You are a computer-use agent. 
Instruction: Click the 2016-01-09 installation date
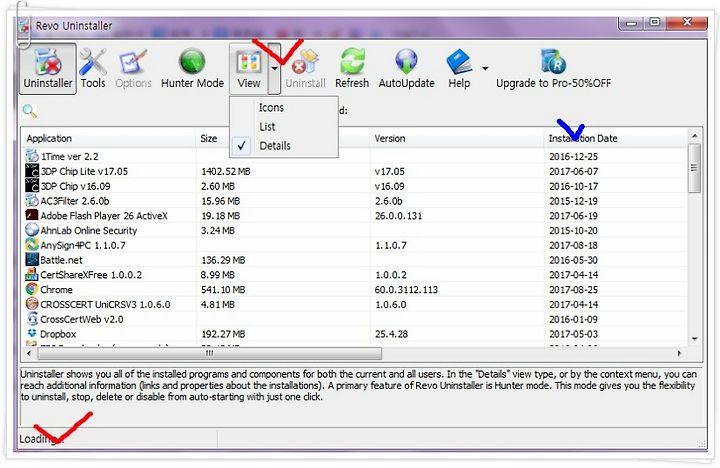click(x=573, y=319)
